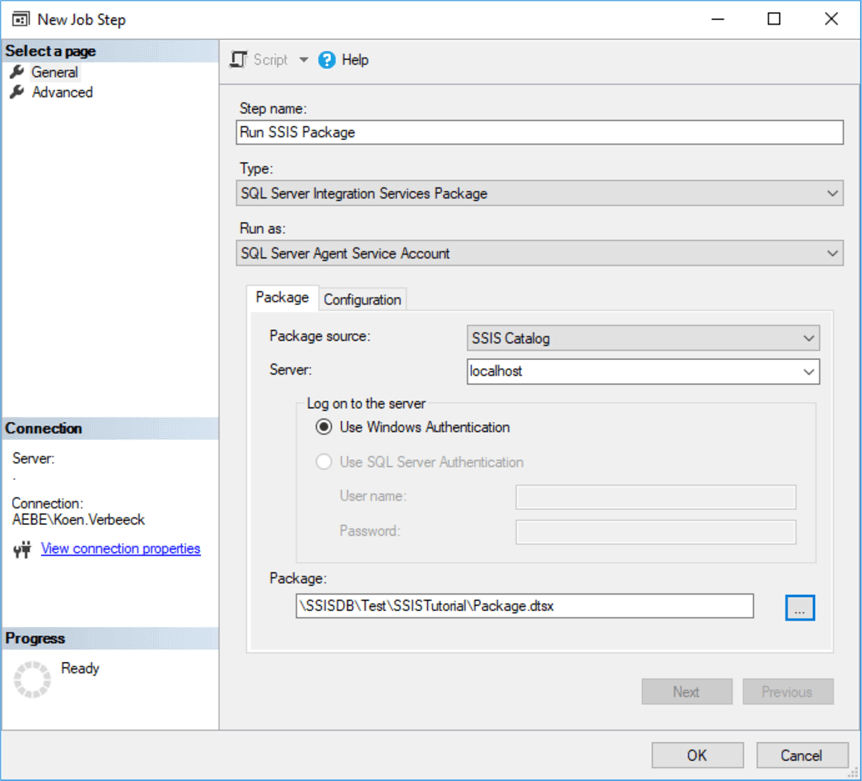
Task: Click the Progress section header
Action: (110, 638)
